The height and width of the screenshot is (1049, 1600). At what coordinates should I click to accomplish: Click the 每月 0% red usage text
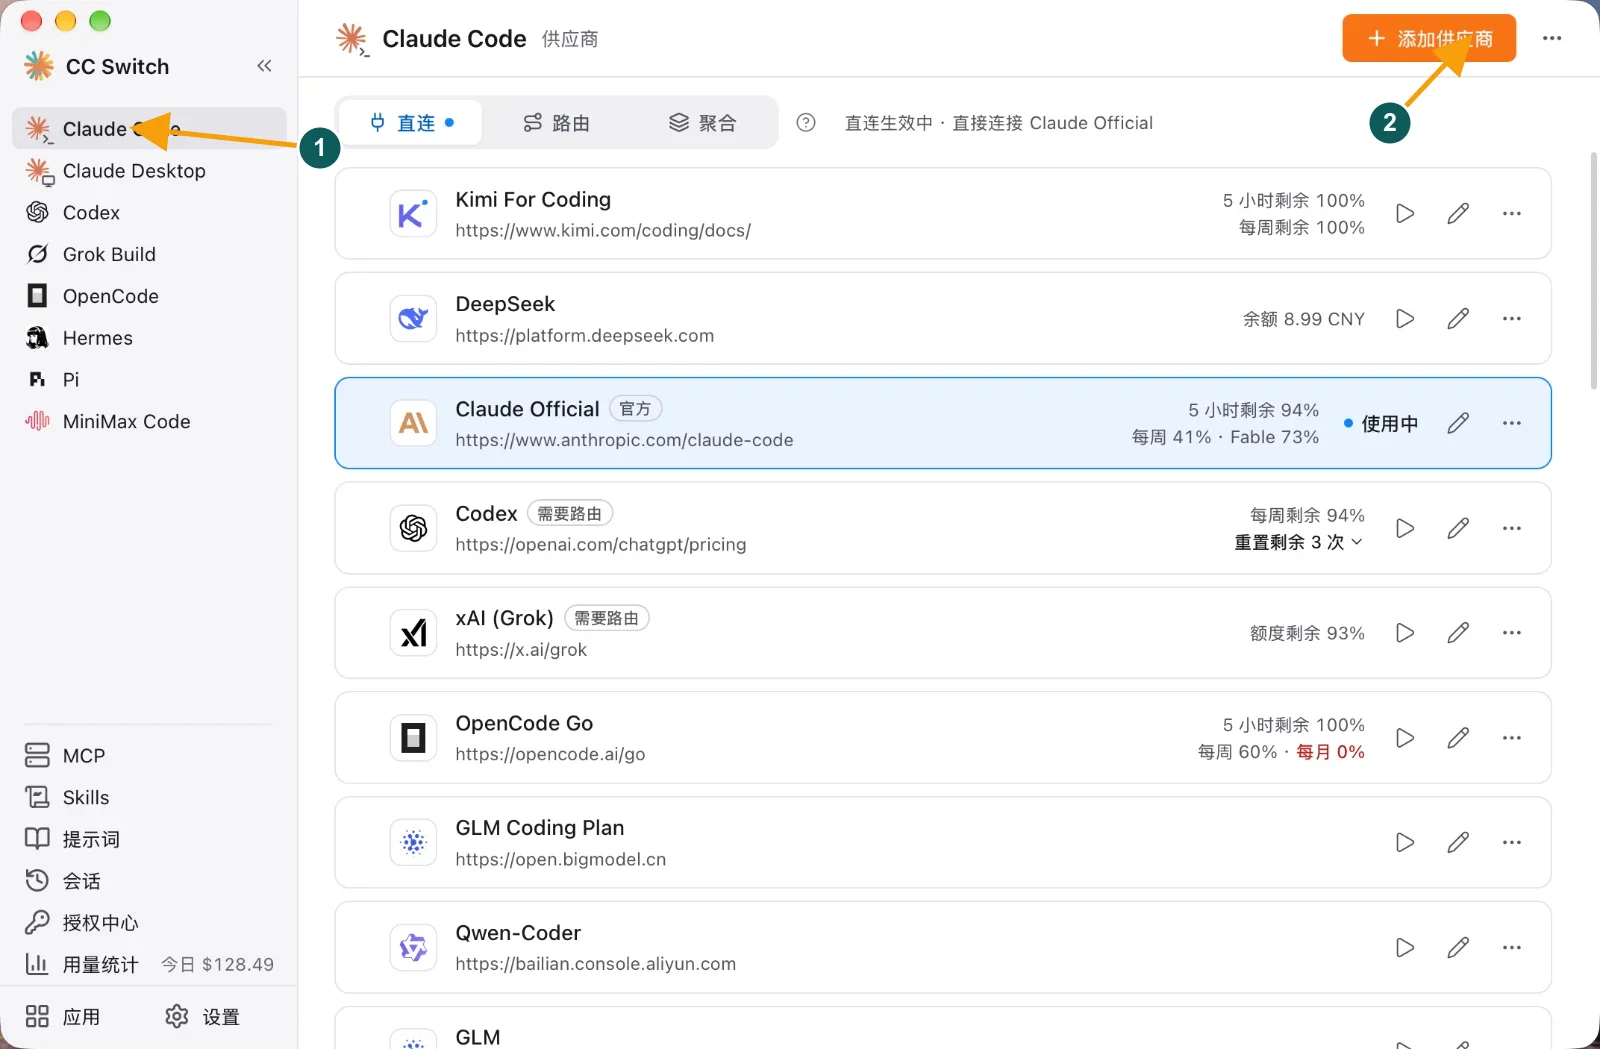pyautogui.click(x=1331, y=752)
